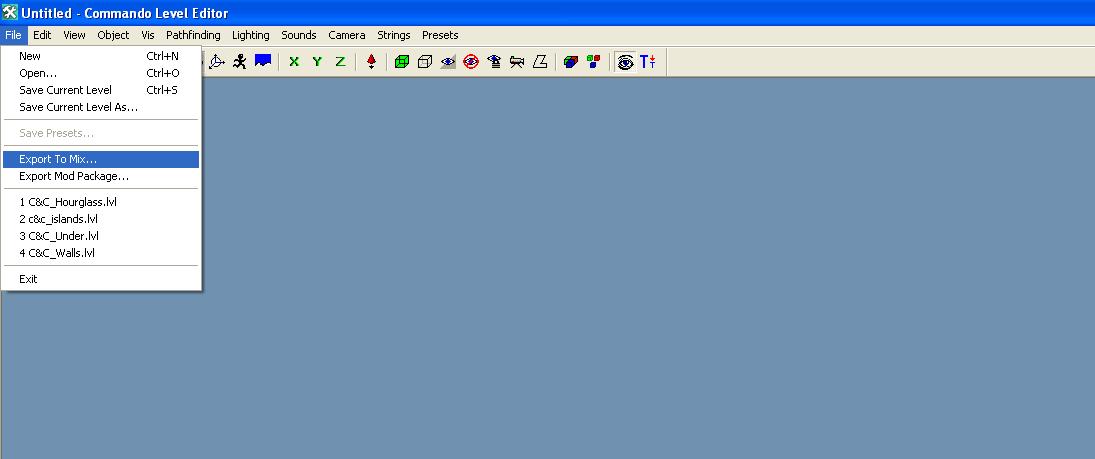
Task: Click the red crossed-out eye icon
Action: (x=471, y=62)
